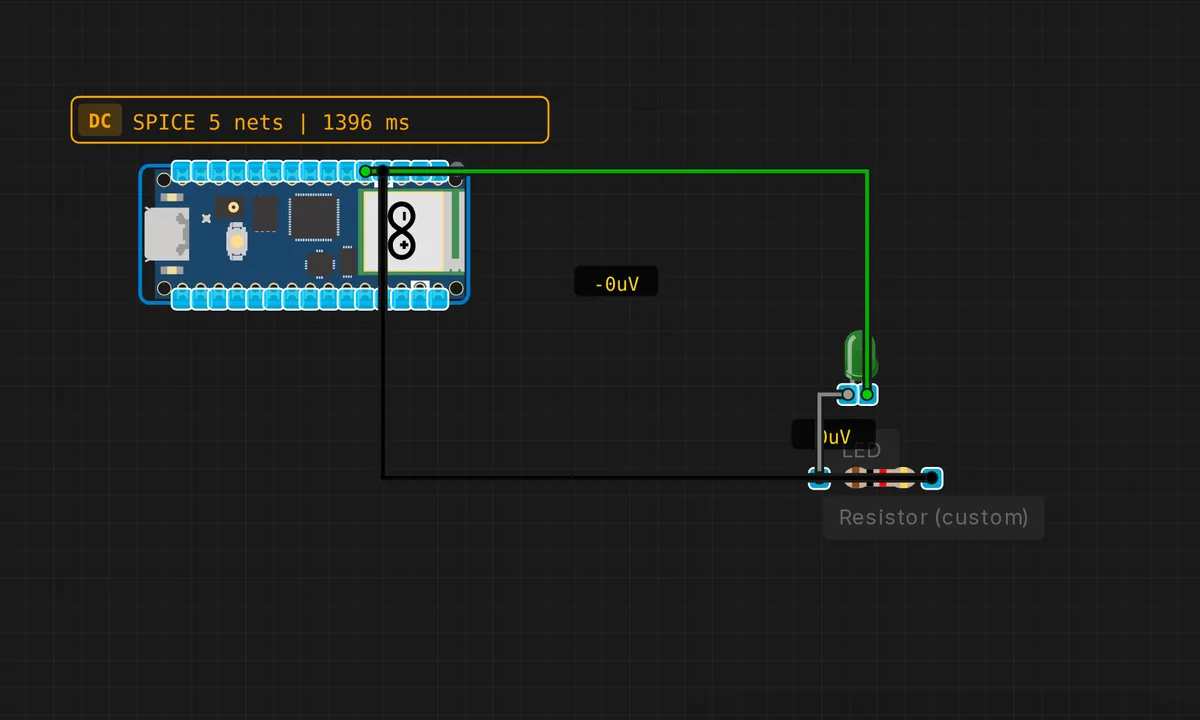The width and height of the screenshot is (1200, 720).
Task: Click the "-0uV" voltage probe label
Action: coord(616,284)
